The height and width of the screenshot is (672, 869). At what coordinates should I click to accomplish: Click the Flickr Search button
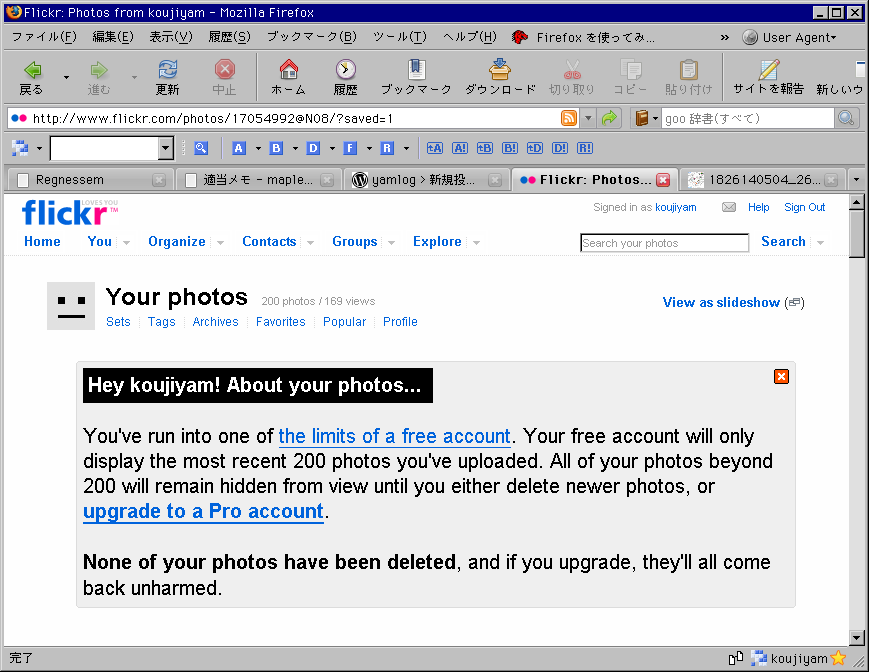pos(783,242)
